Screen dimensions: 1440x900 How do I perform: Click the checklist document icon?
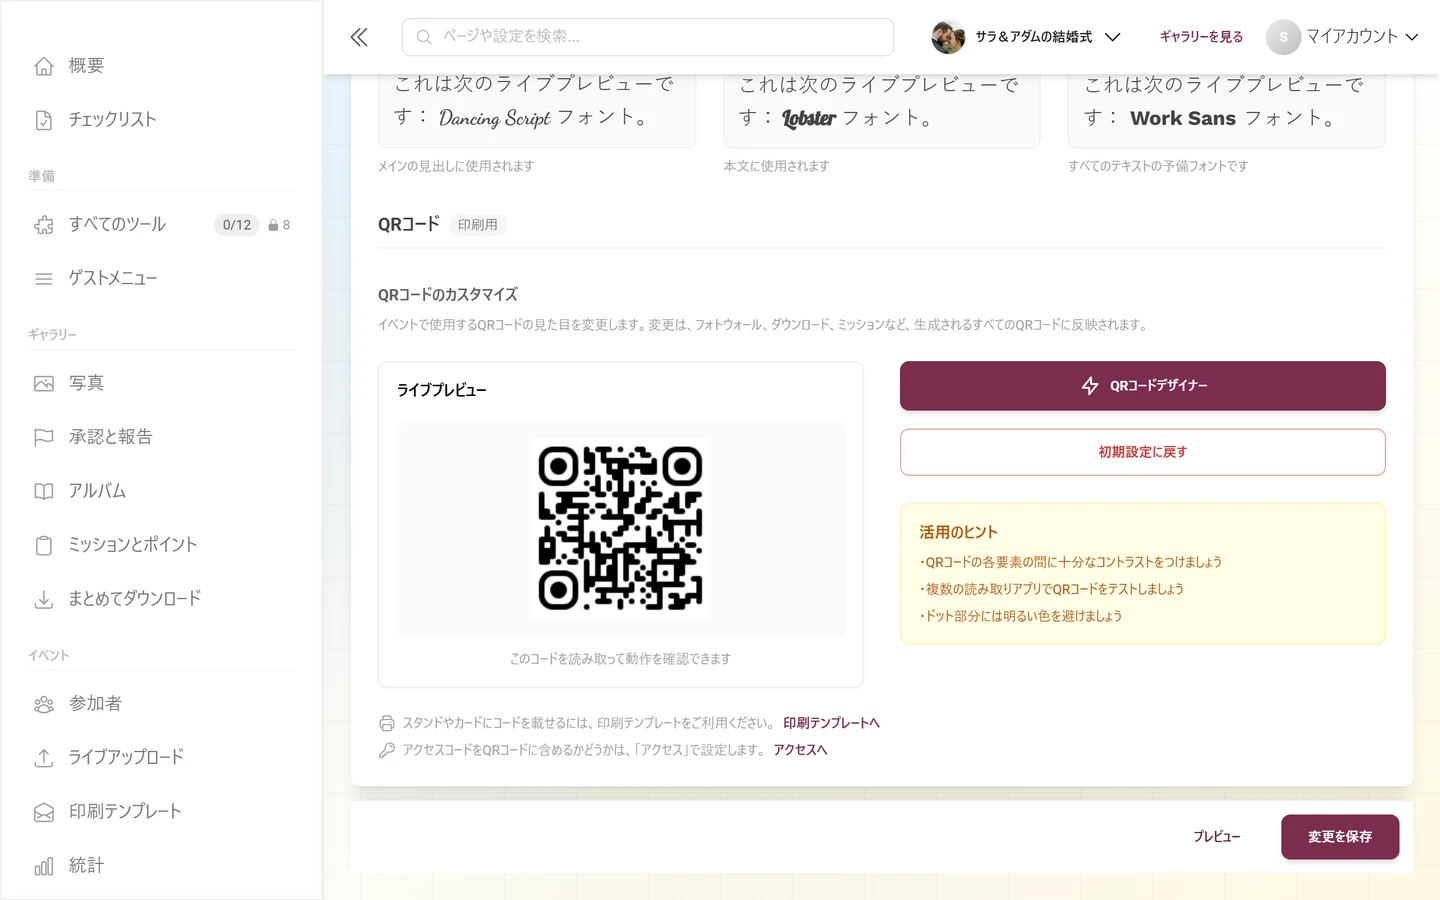coord(44,120)
